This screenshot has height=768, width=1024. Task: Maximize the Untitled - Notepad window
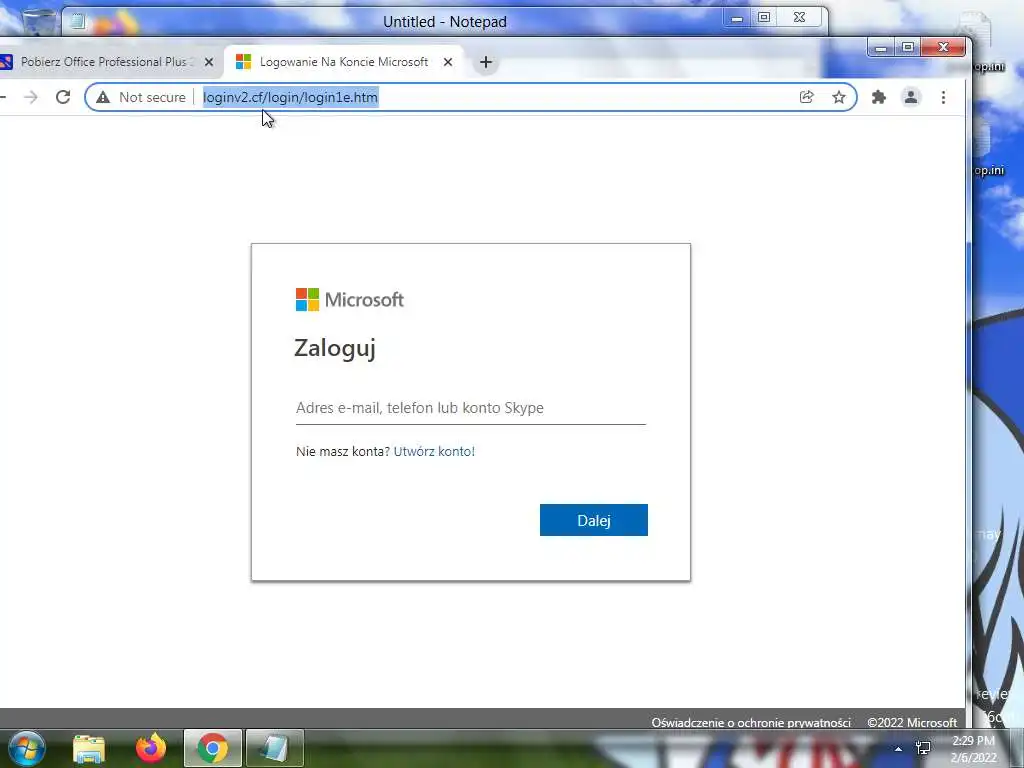pyautogui.click(x=763, y=18)
